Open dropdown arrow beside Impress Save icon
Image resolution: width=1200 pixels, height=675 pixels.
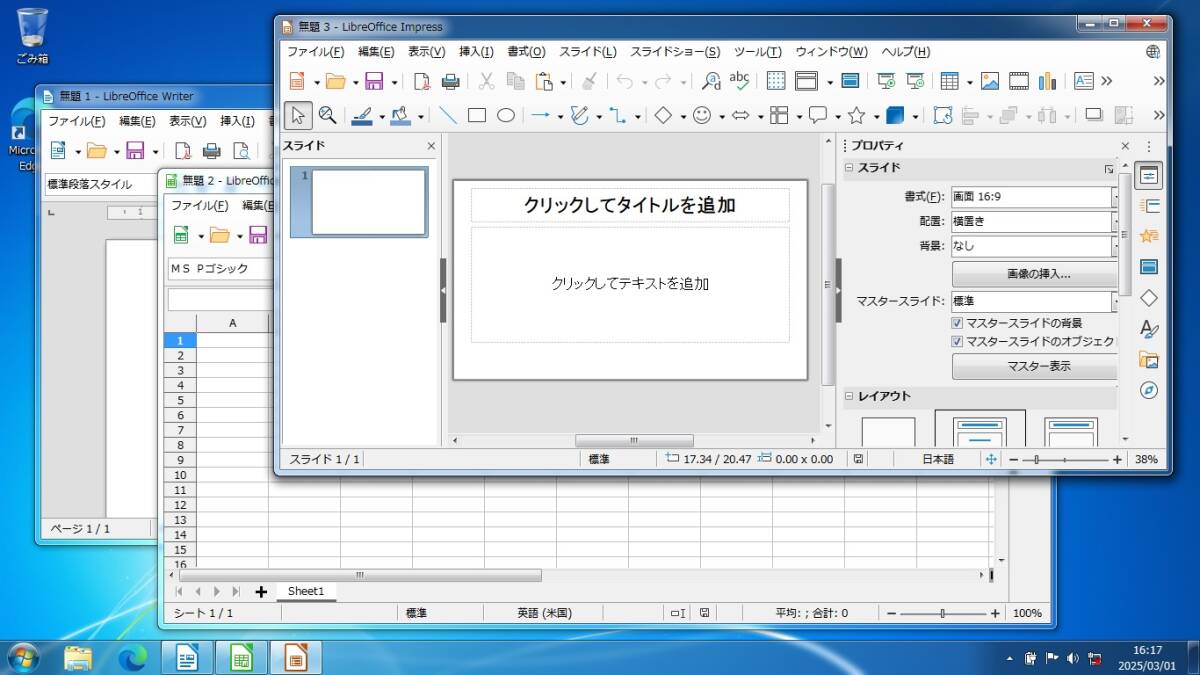[394, 82]
